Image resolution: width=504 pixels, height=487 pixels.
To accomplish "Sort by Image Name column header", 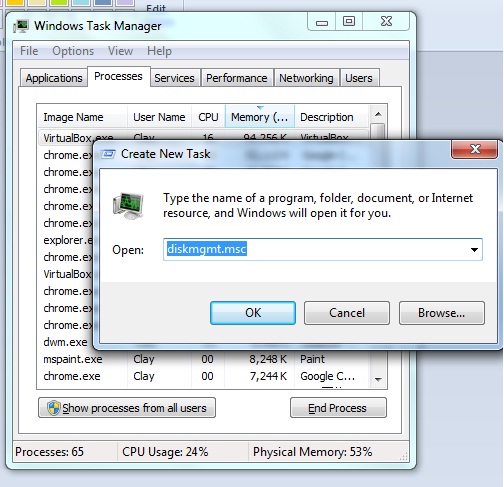I will pos(82,117).
